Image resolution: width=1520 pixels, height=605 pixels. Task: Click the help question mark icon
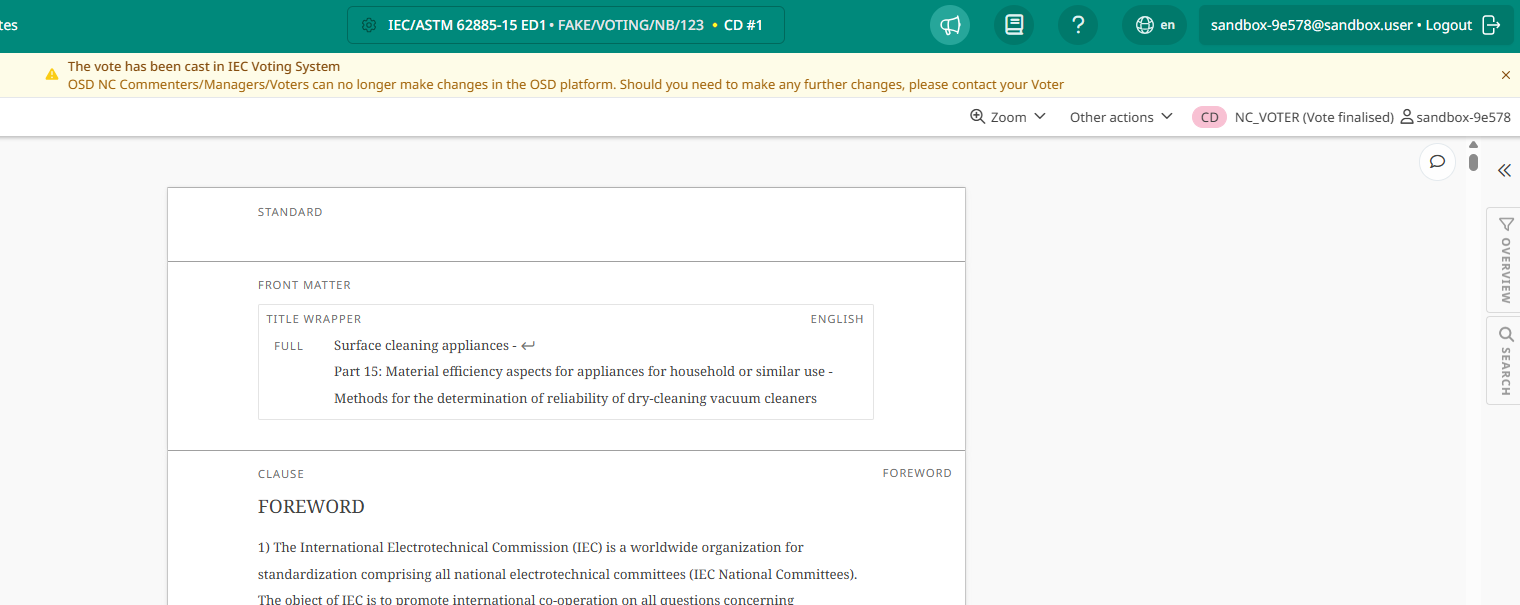point(1078,25)
